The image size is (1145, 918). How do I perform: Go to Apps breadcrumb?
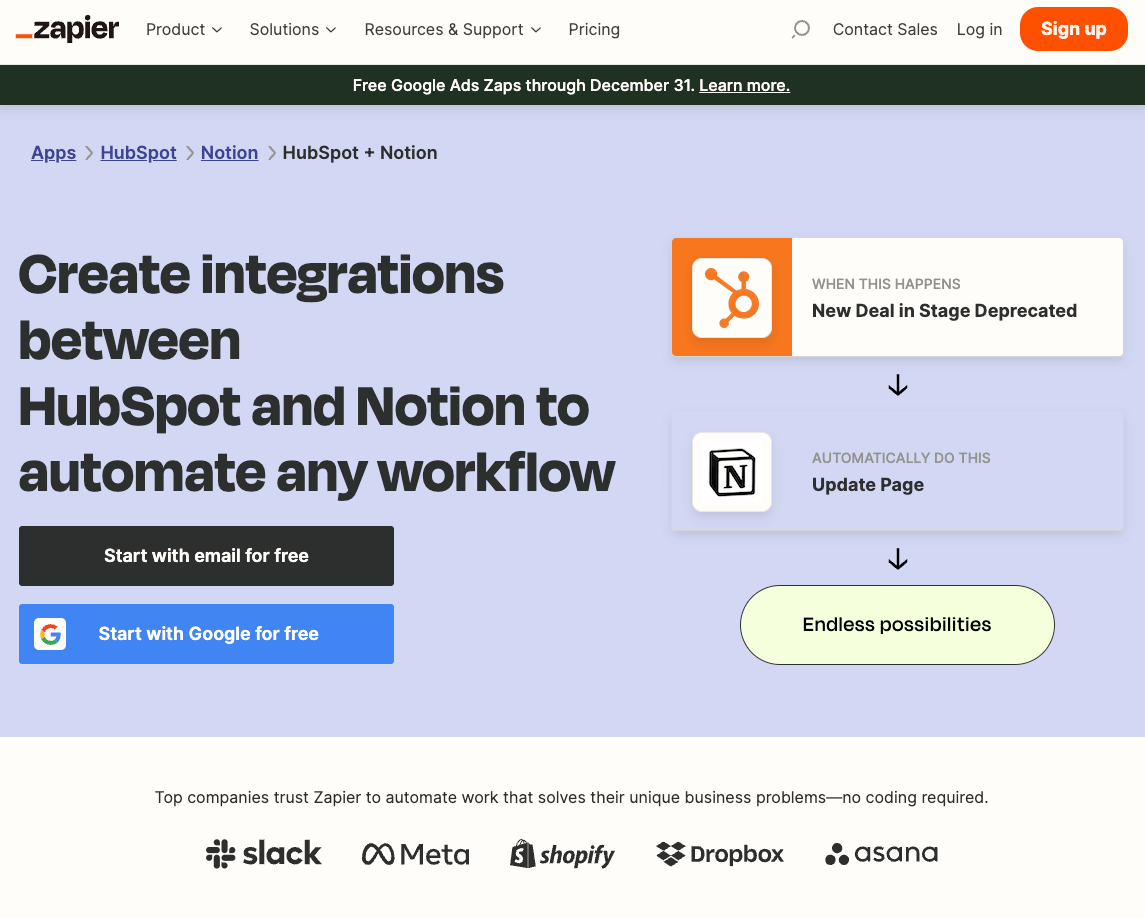(x=53, y=153)
